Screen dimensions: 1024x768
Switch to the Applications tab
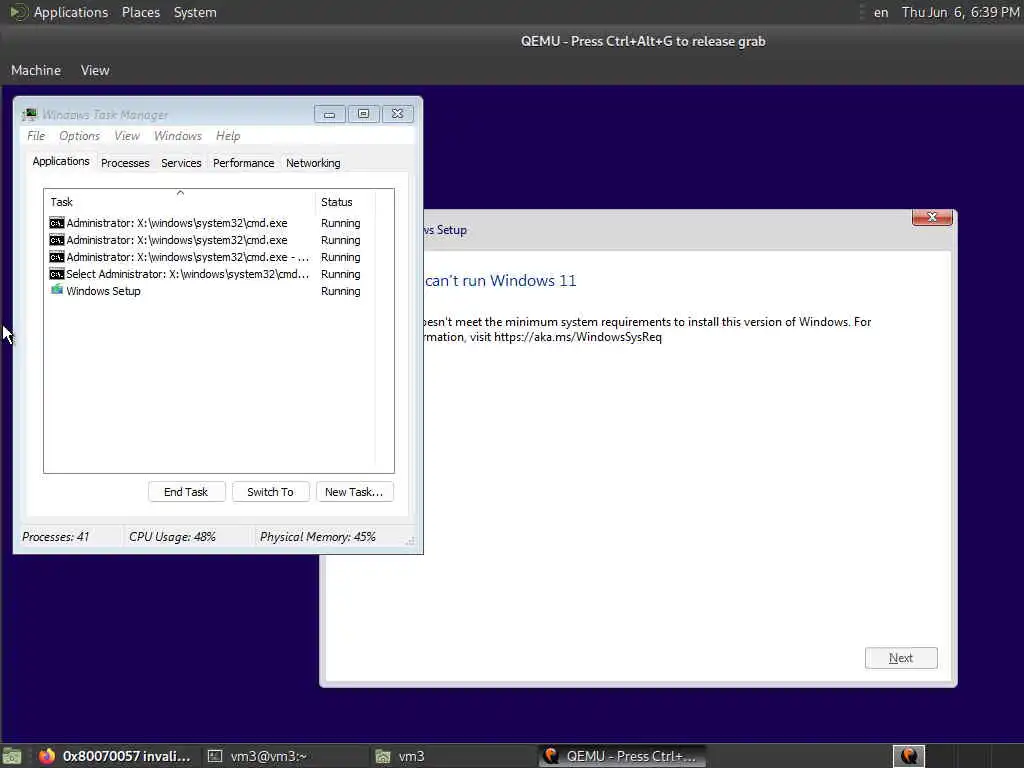[61, 161]
